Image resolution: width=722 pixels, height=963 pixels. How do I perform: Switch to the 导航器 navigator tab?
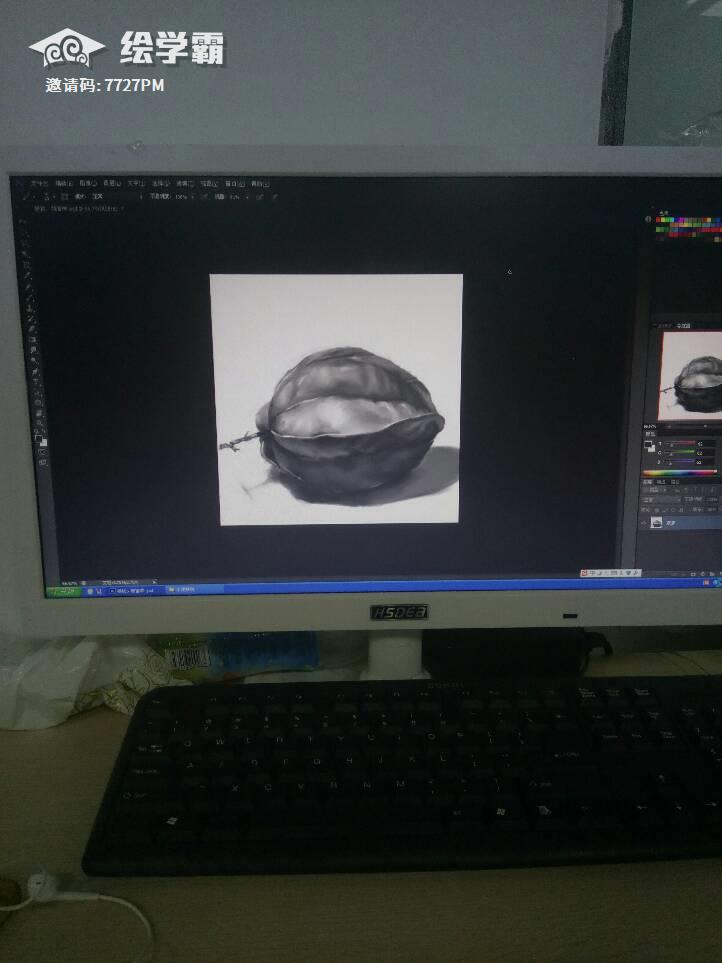click(683, 326)
